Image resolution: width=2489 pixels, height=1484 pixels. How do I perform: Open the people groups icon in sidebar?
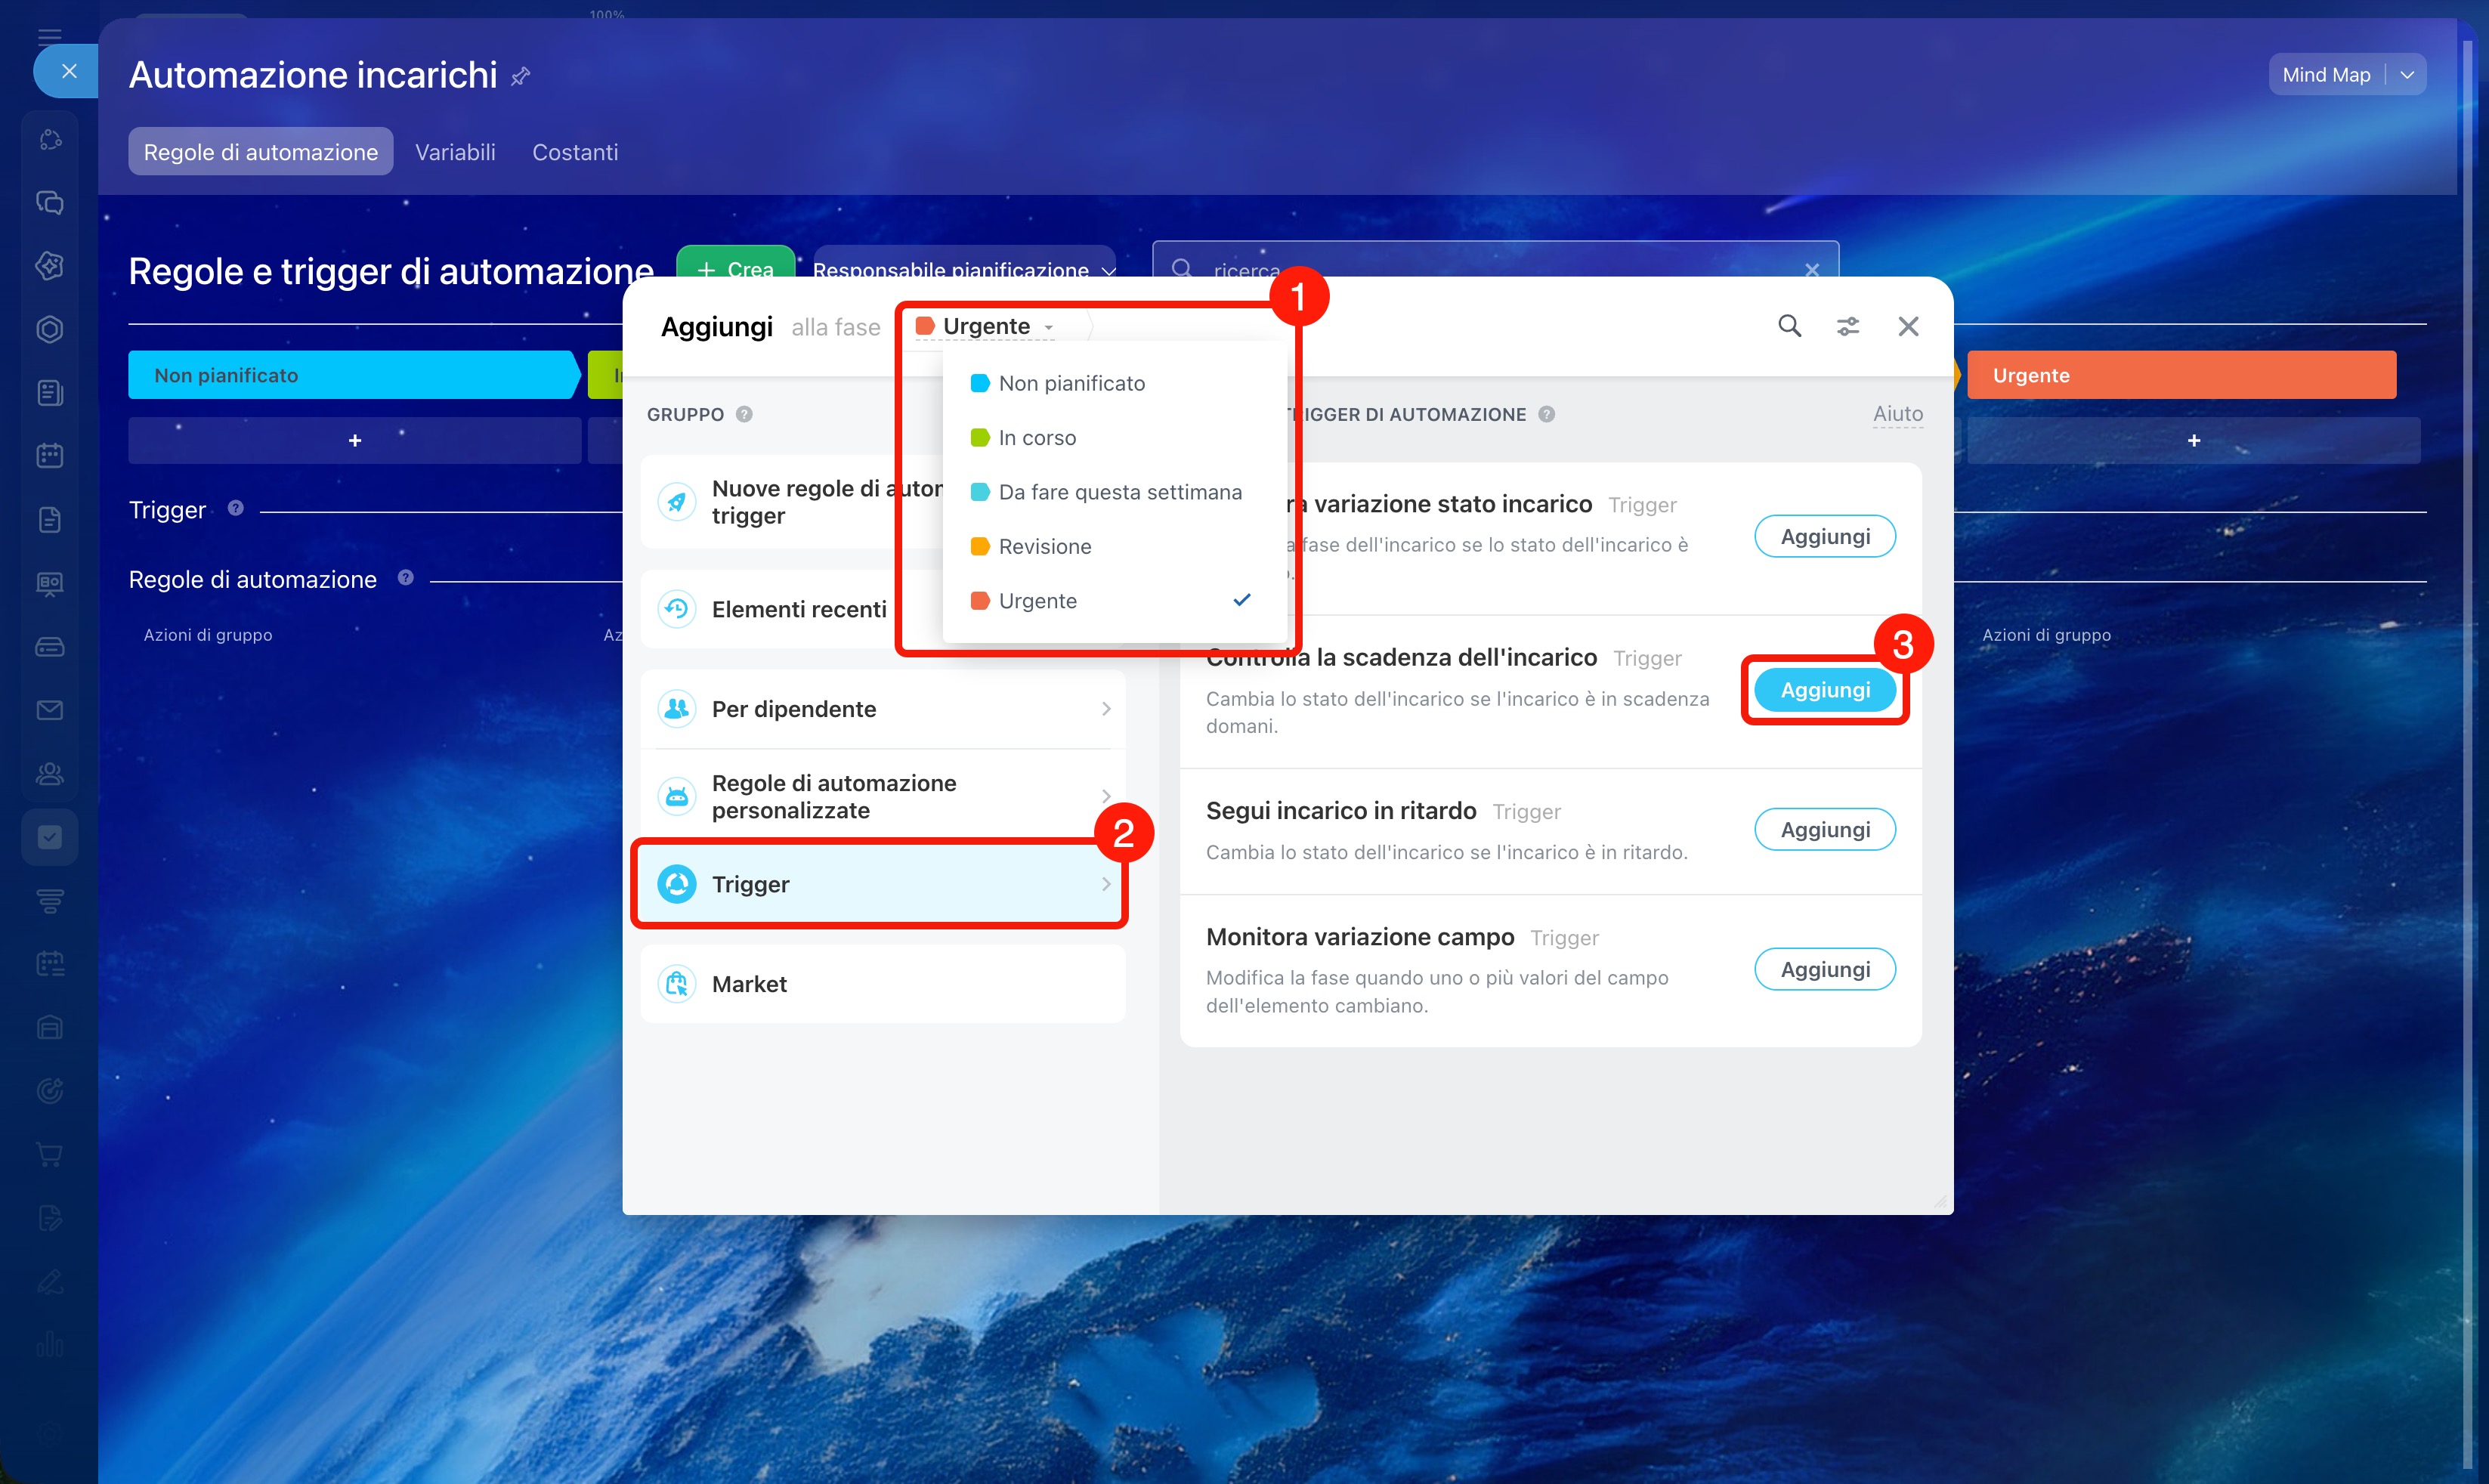pyautogui.click(x=50, y=774)
